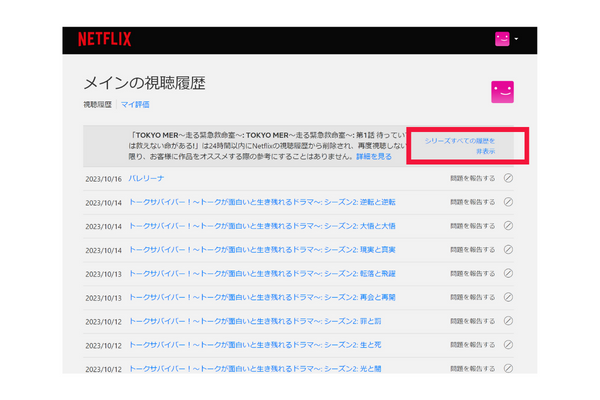Viewport: 600px width, 400px height.
Task: Open トークサバイバー episode 大悟と大悟
Action: tap(262, 226)
